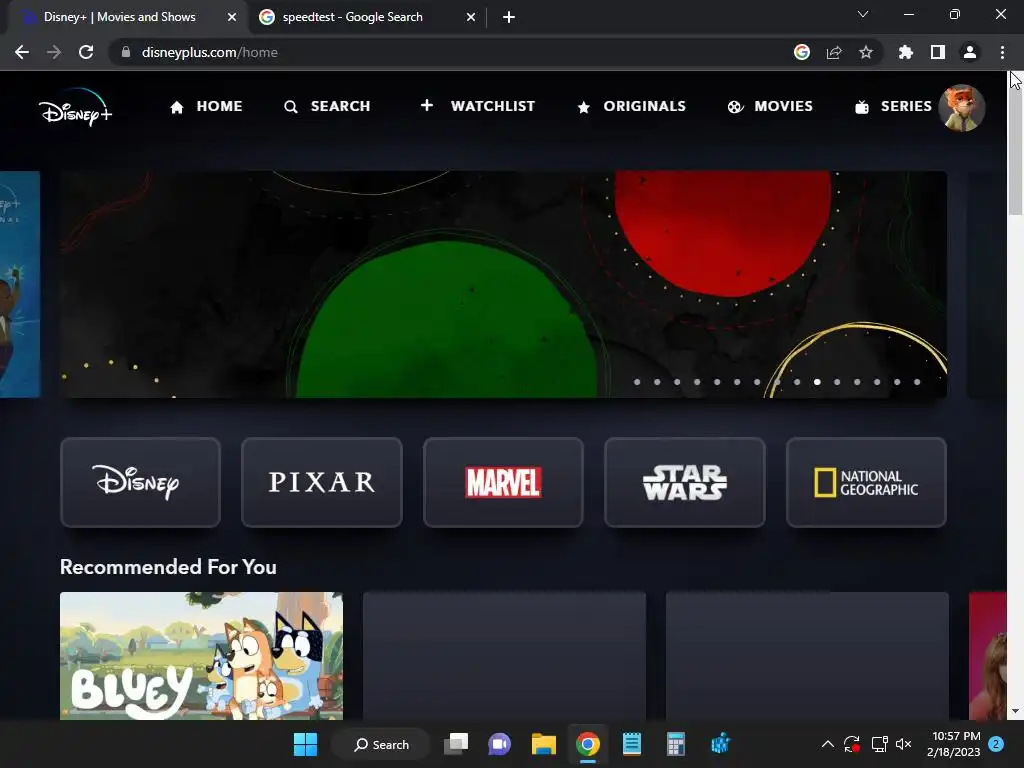
Task: Open notifications badge showing 2
Action: coord(996,744)
